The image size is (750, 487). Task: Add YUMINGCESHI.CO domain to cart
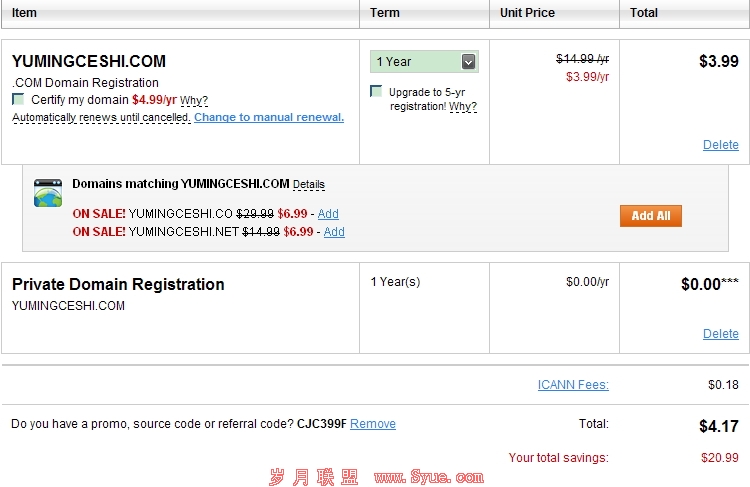(328, 214)
